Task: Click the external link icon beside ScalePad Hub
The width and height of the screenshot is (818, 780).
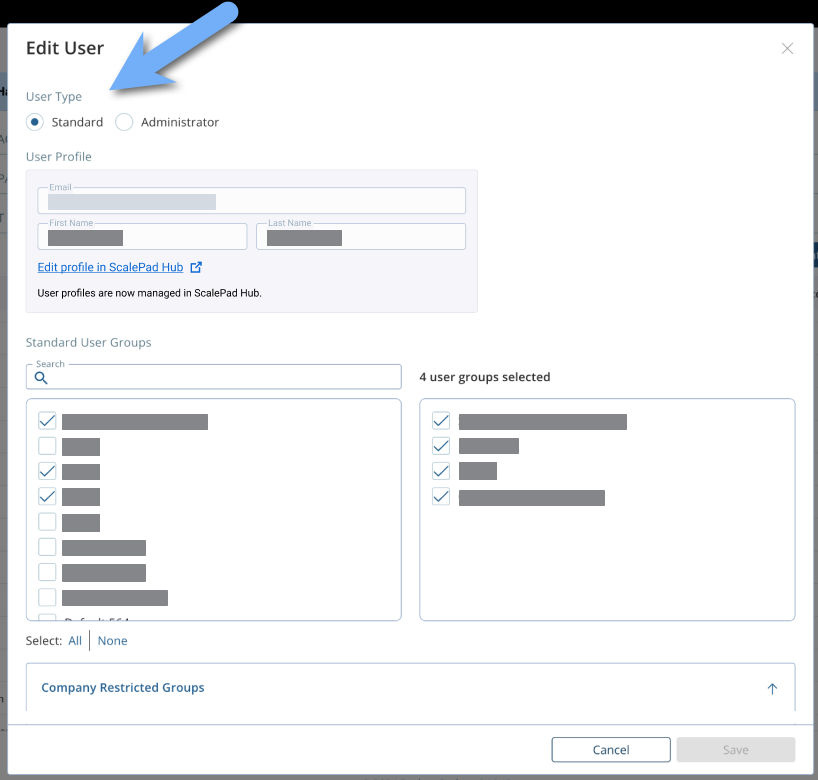Action: tap(196, 267)
